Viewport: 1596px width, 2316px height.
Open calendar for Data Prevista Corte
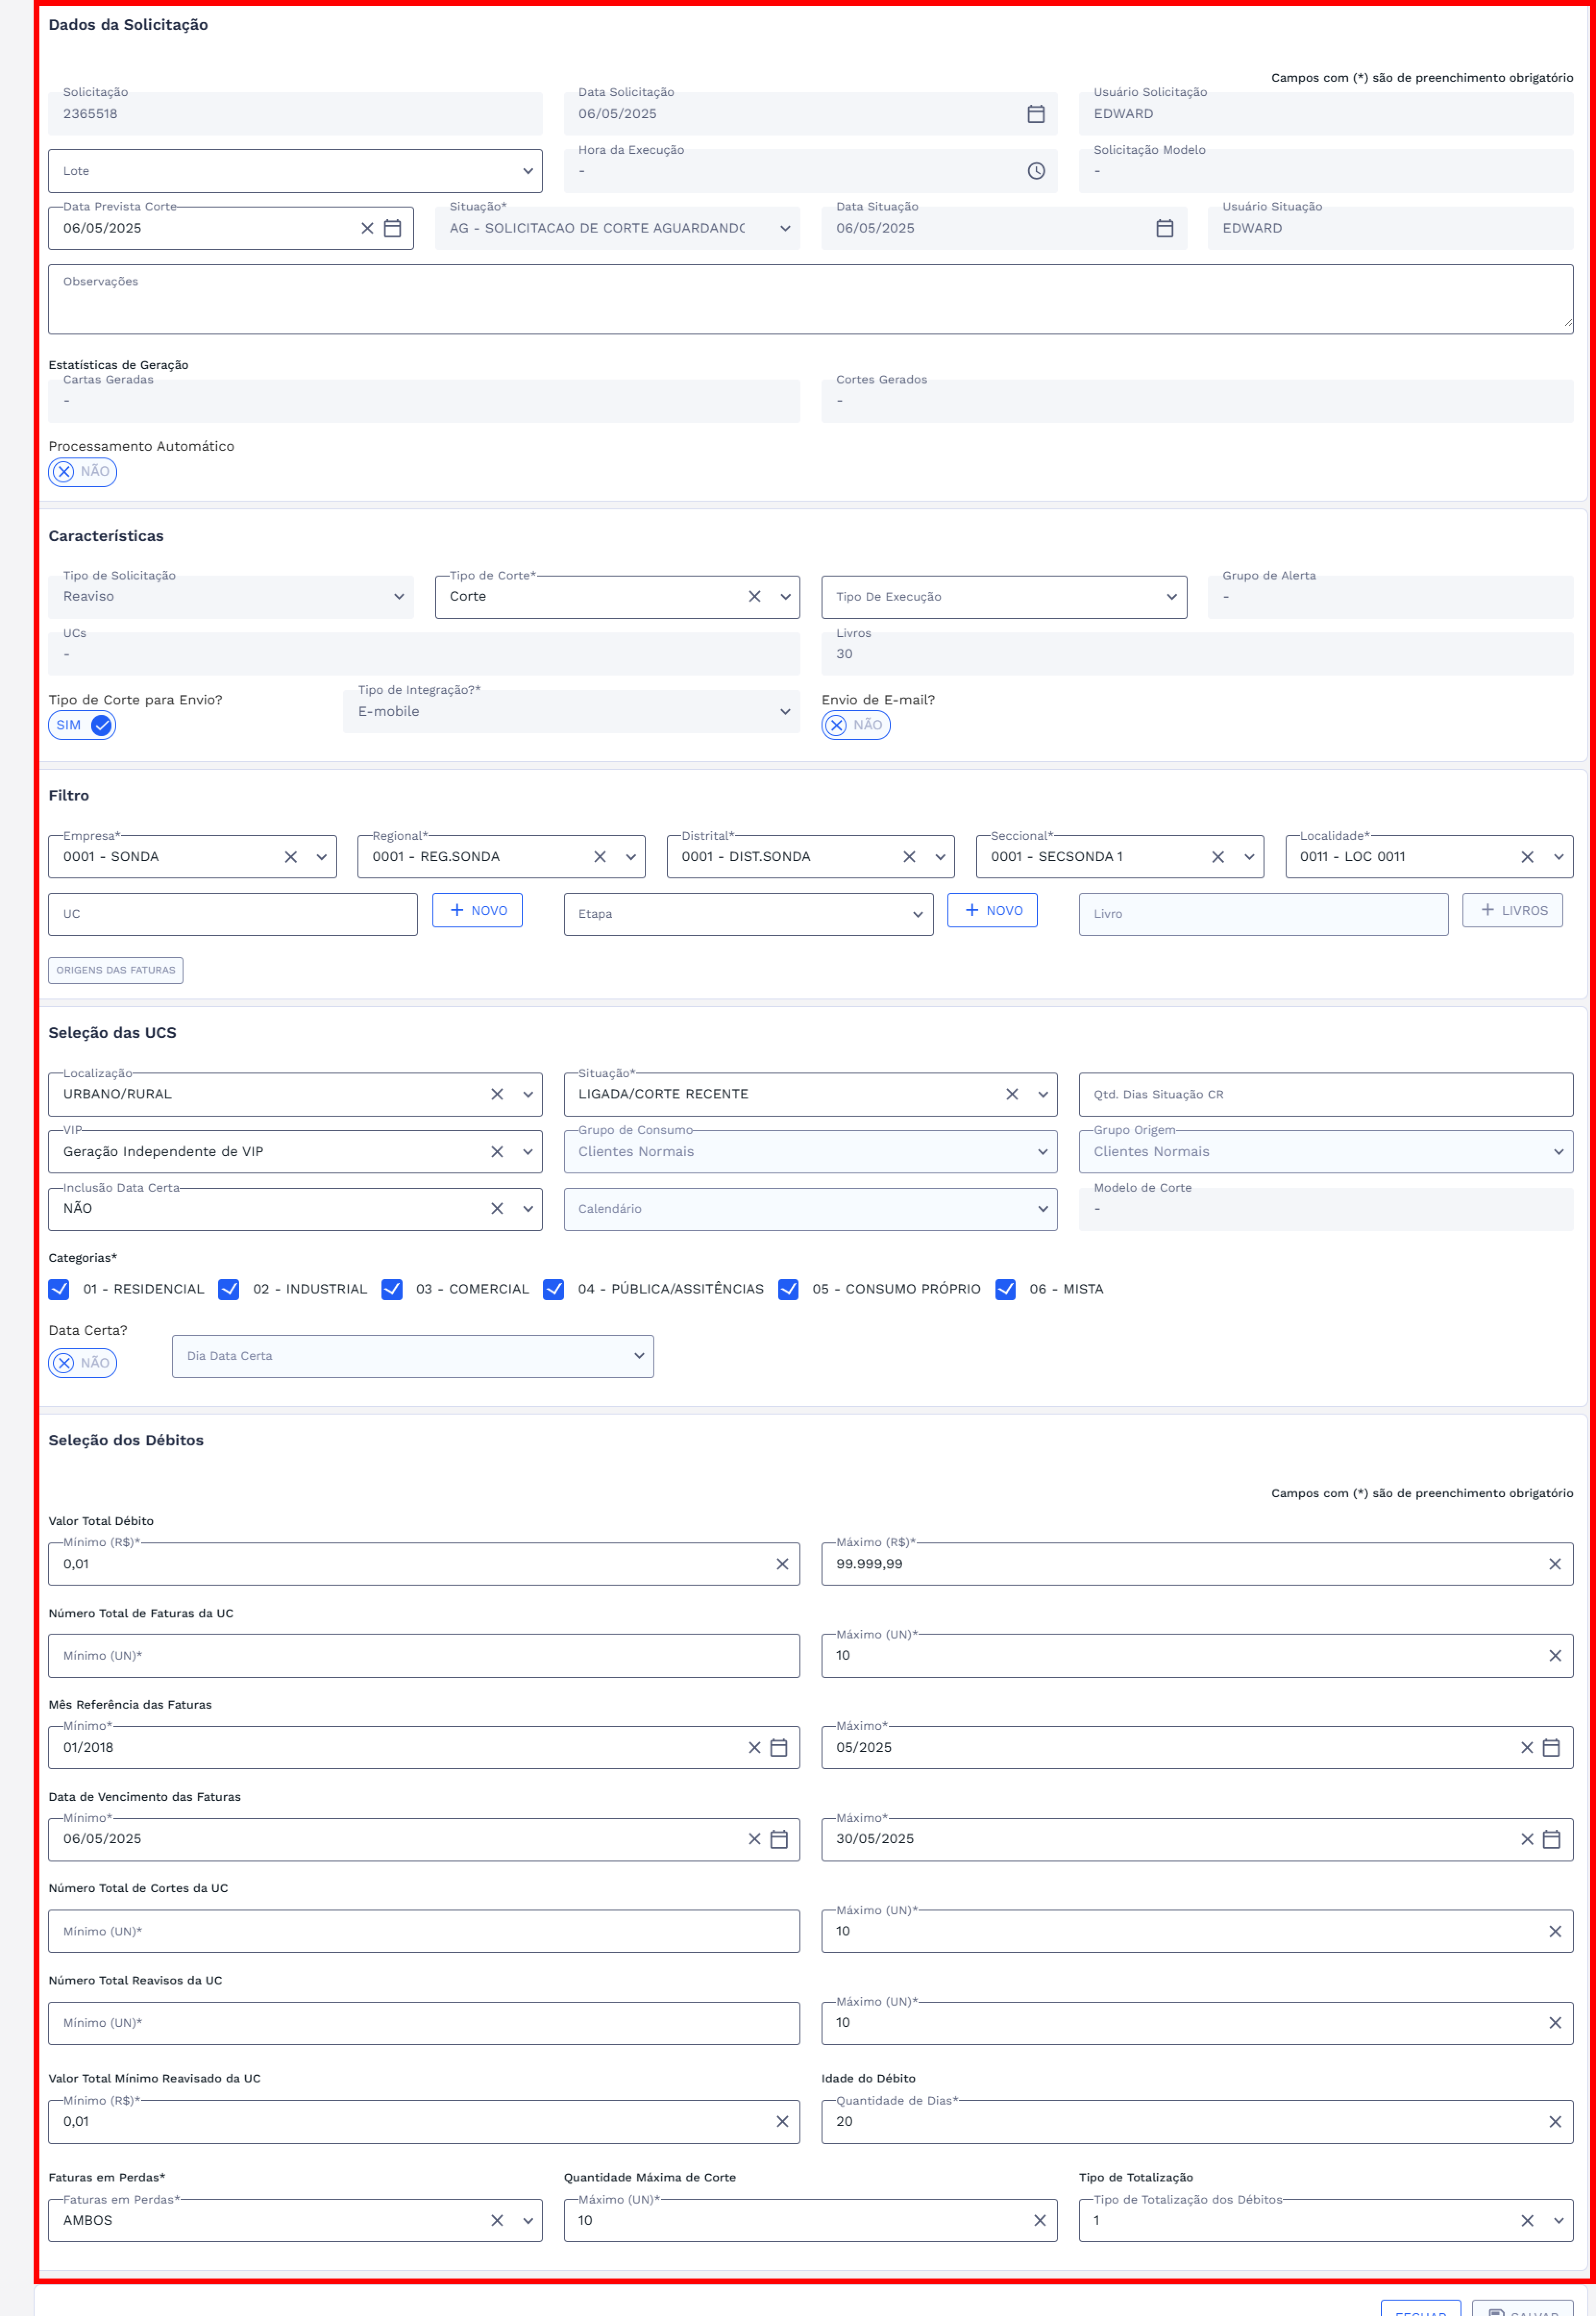(392, 229)
